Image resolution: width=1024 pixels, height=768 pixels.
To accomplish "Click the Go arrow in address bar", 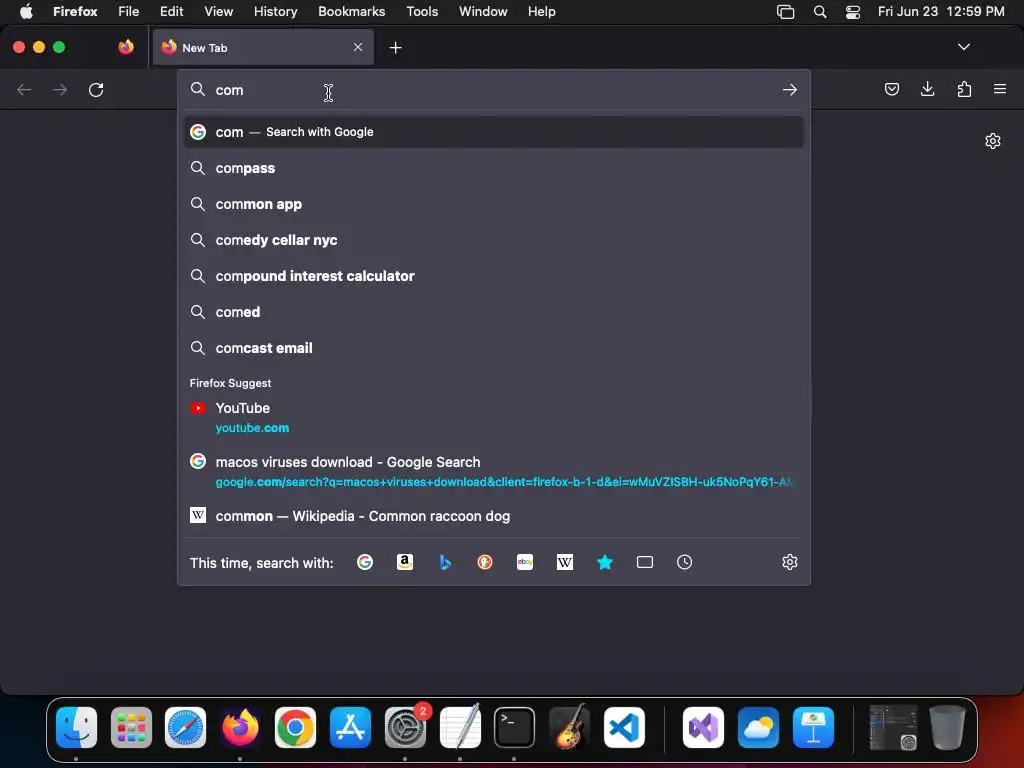I will click(x=790, y=89).
